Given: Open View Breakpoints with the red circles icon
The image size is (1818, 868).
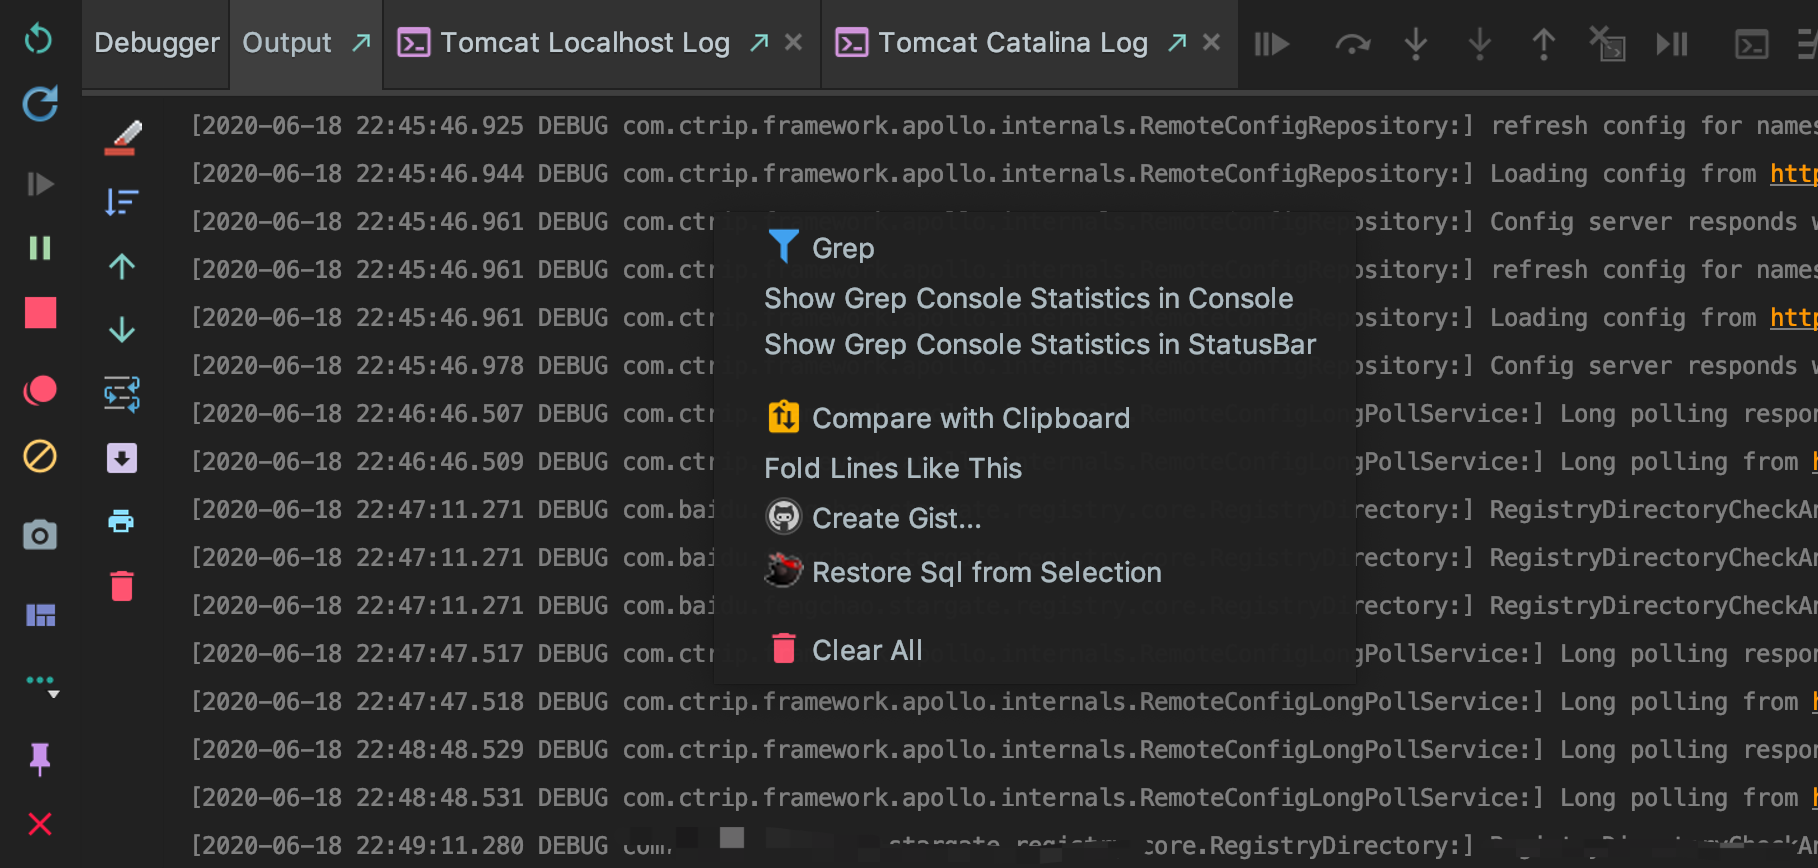Looking at the screenshot, I should click(x=40, y=390).
